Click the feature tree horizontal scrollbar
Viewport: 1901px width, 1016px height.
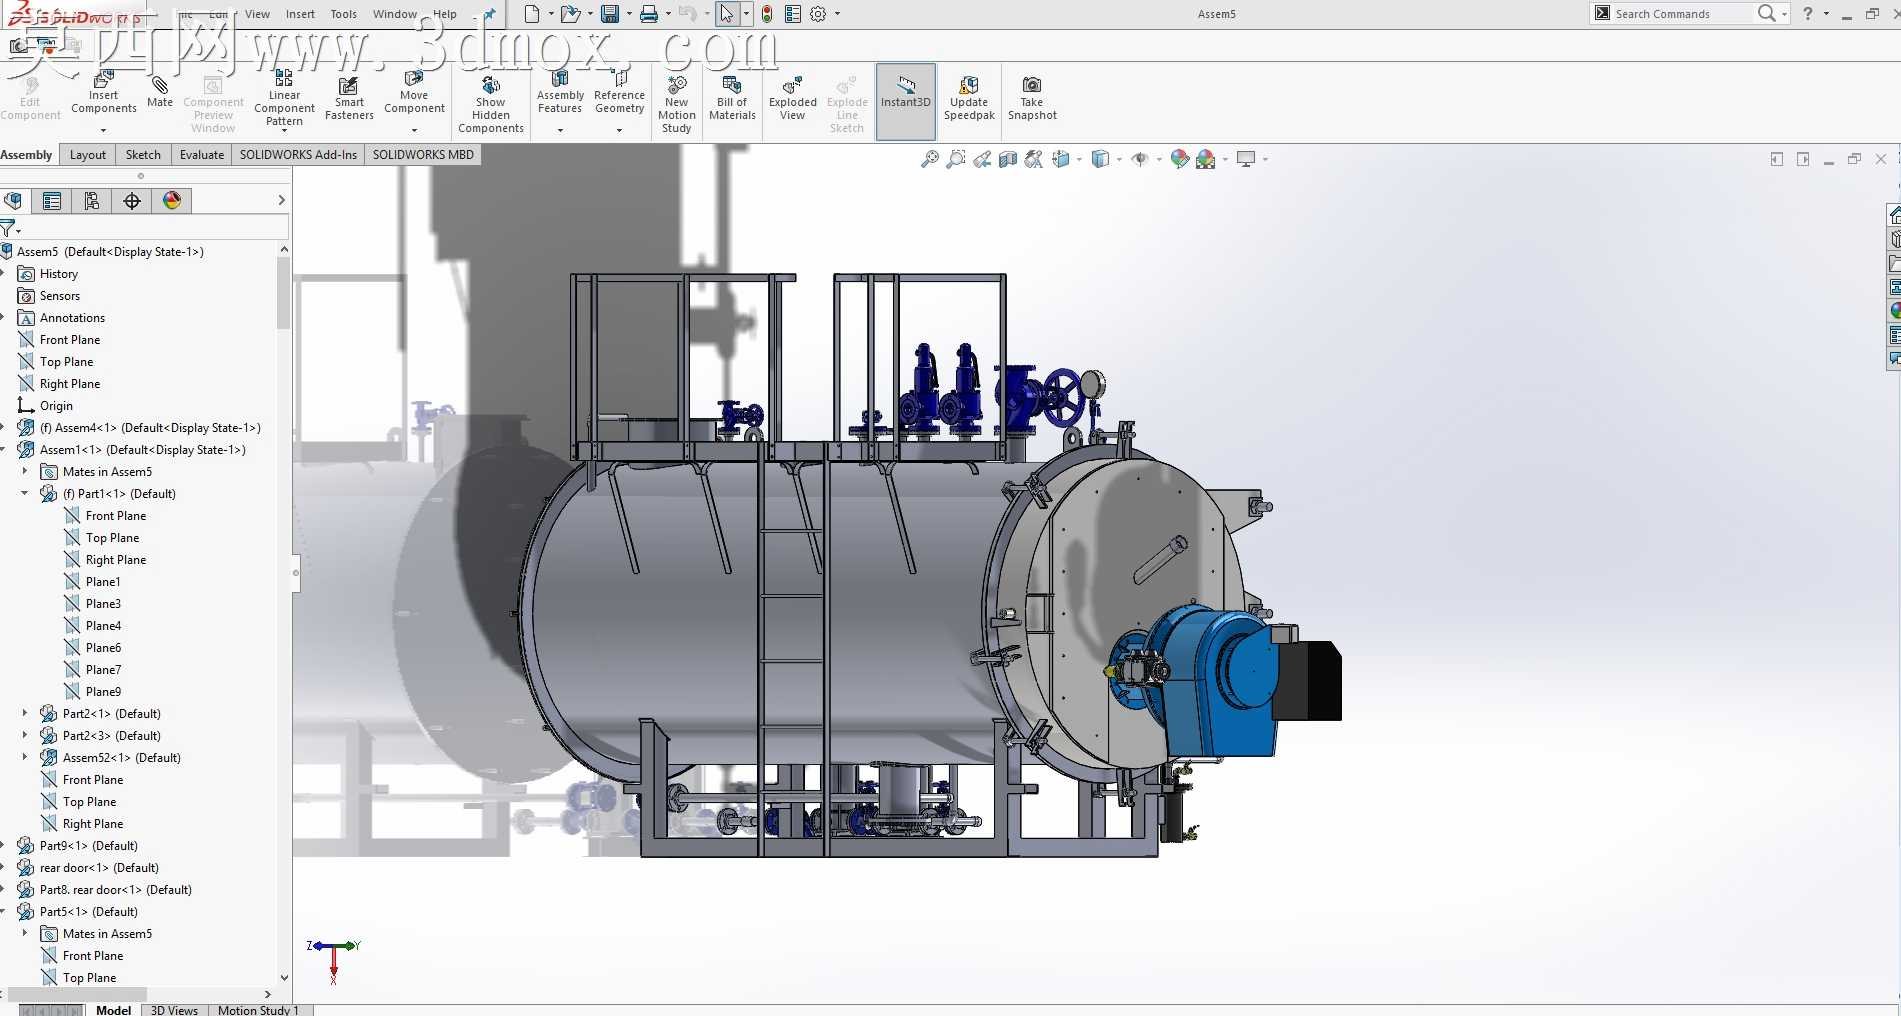click(78, 995)
